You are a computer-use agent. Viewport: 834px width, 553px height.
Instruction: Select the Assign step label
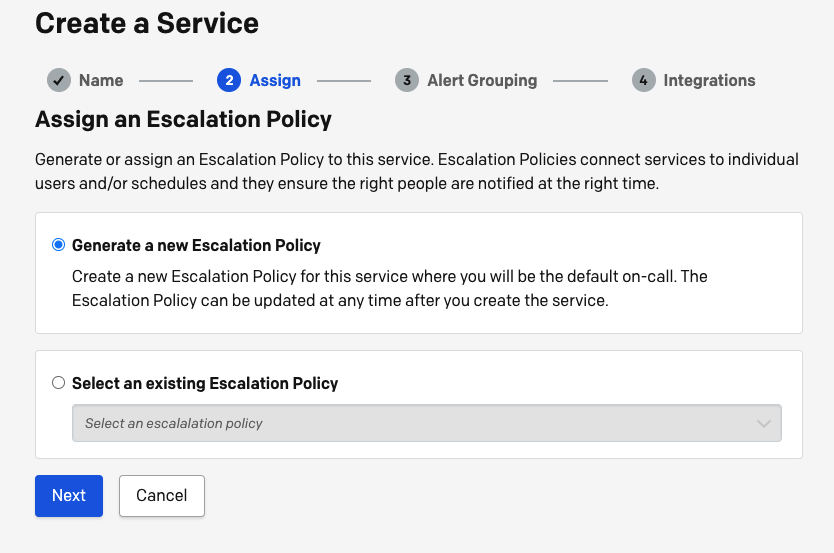pos(275,80)
